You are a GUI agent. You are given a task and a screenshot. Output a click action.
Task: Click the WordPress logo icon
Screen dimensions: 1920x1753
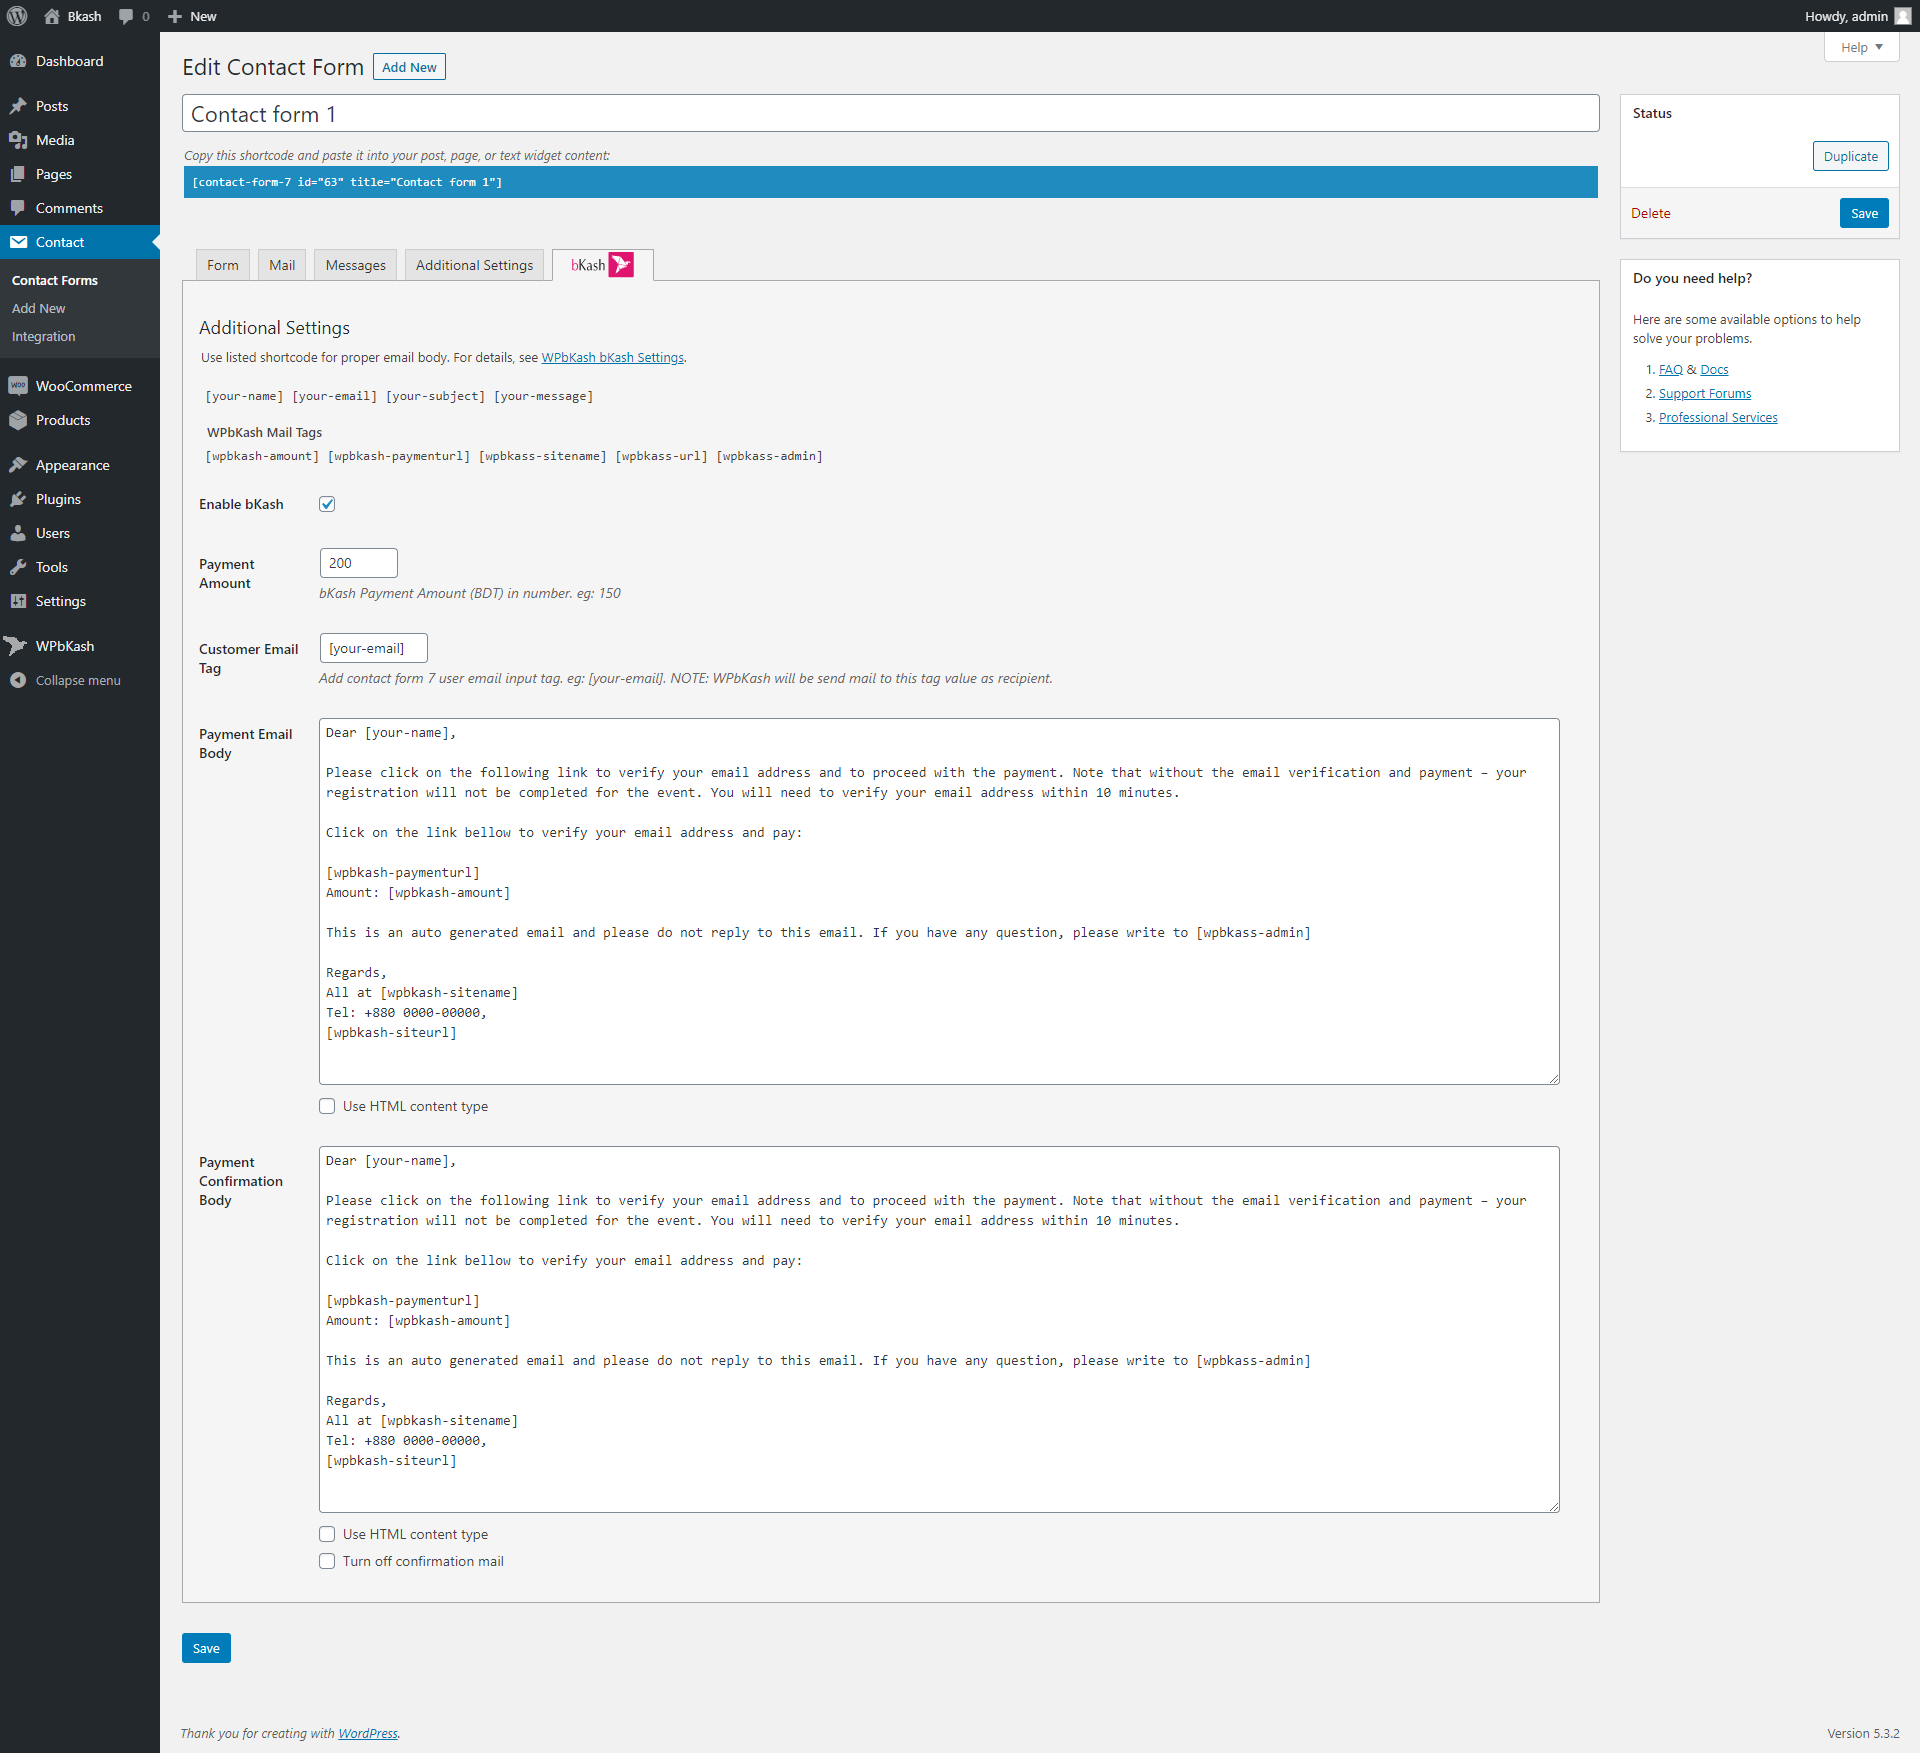(17, 16)
